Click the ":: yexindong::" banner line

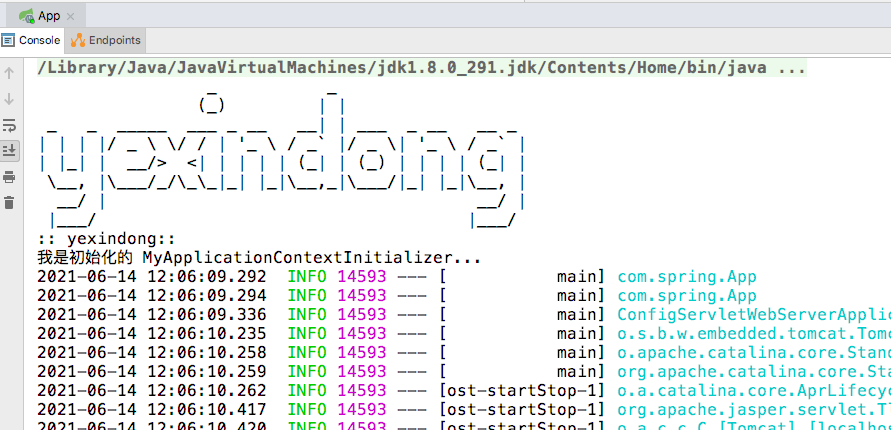click(x=106, y=239)
